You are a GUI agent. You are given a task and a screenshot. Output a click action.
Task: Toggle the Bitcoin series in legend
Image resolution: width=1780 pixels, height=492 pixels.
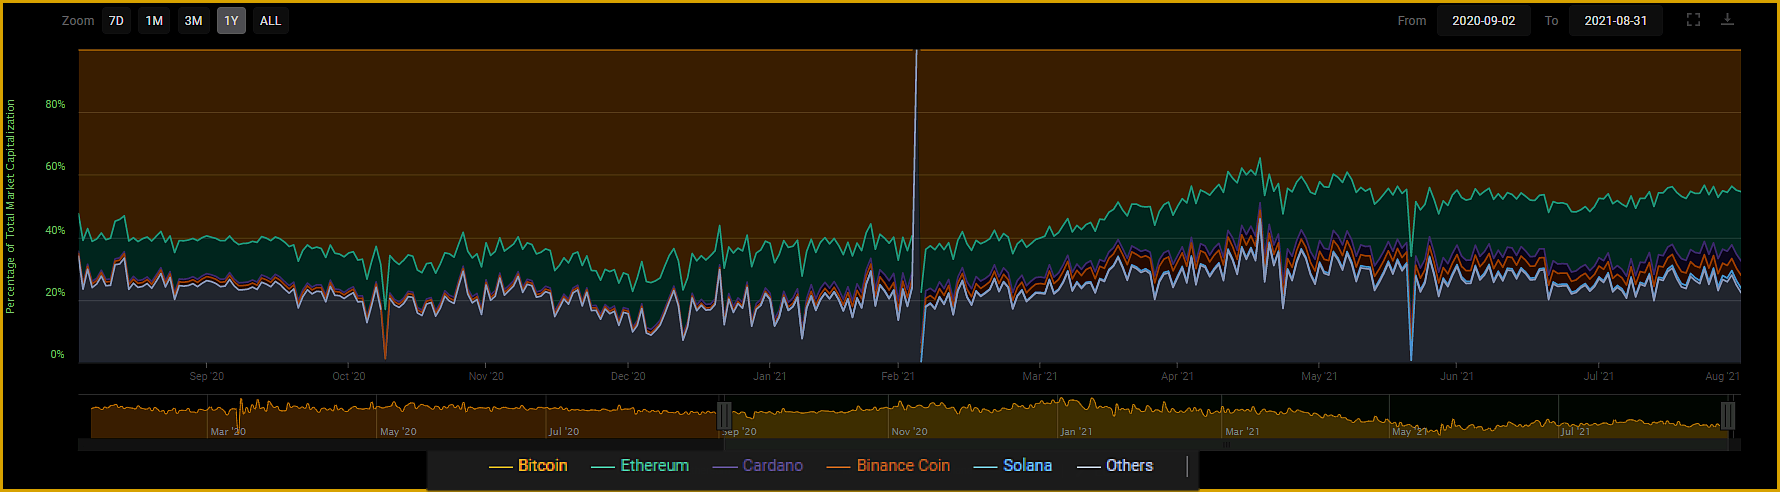pyautogui.click(x=542, y=466)
